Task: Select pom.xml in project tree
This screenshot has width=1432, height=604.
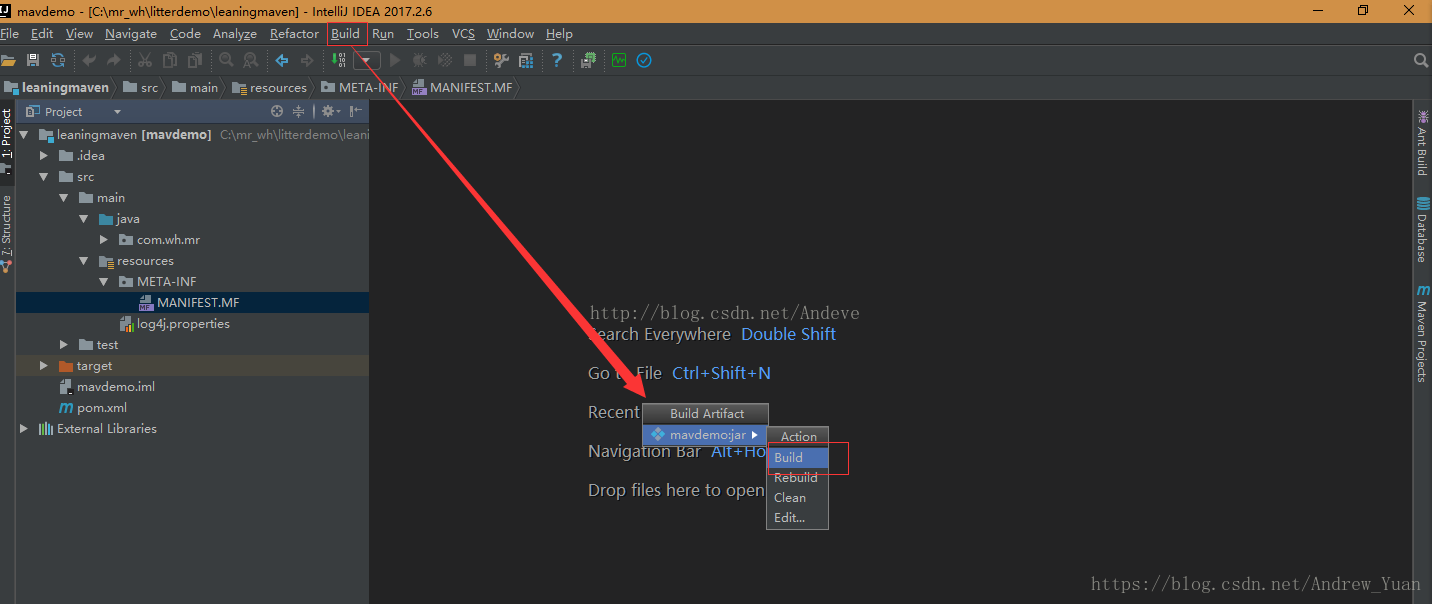Action: coord(102,407)
